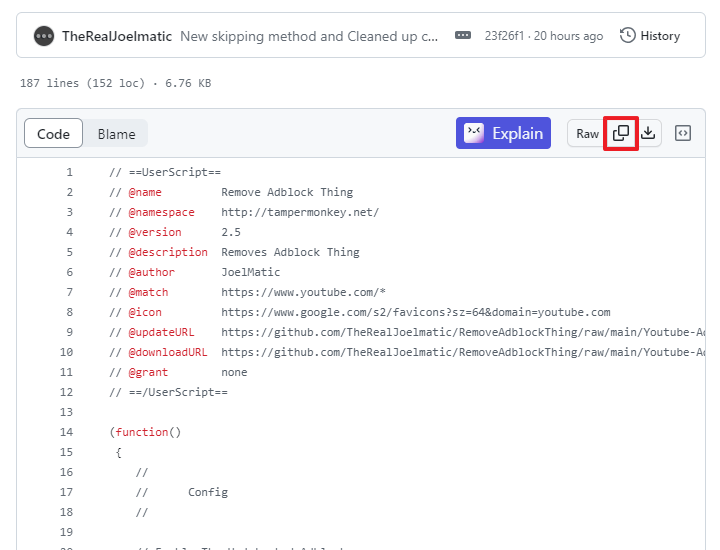Click version value 2.5
Screen dimensions: 720x550
(231, 232)
